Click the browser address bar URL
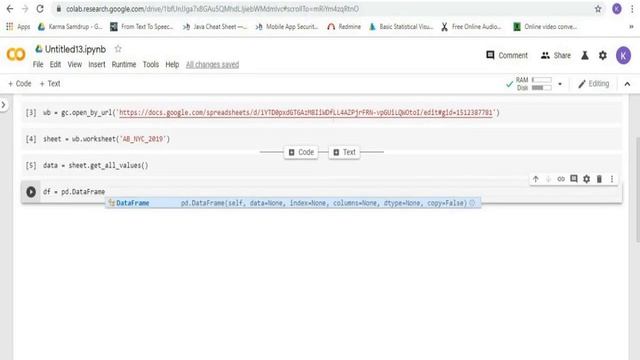The height and width of the screenshot is (360, 640). (x=212, y=9)
